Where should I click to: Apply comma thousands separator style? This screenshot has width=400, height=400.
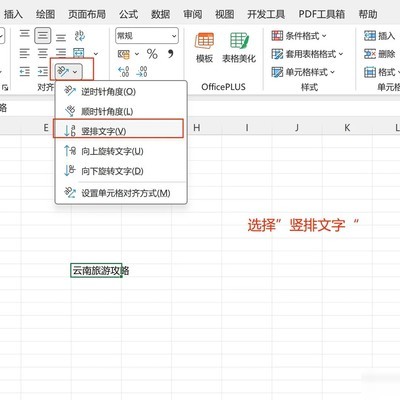171,53
